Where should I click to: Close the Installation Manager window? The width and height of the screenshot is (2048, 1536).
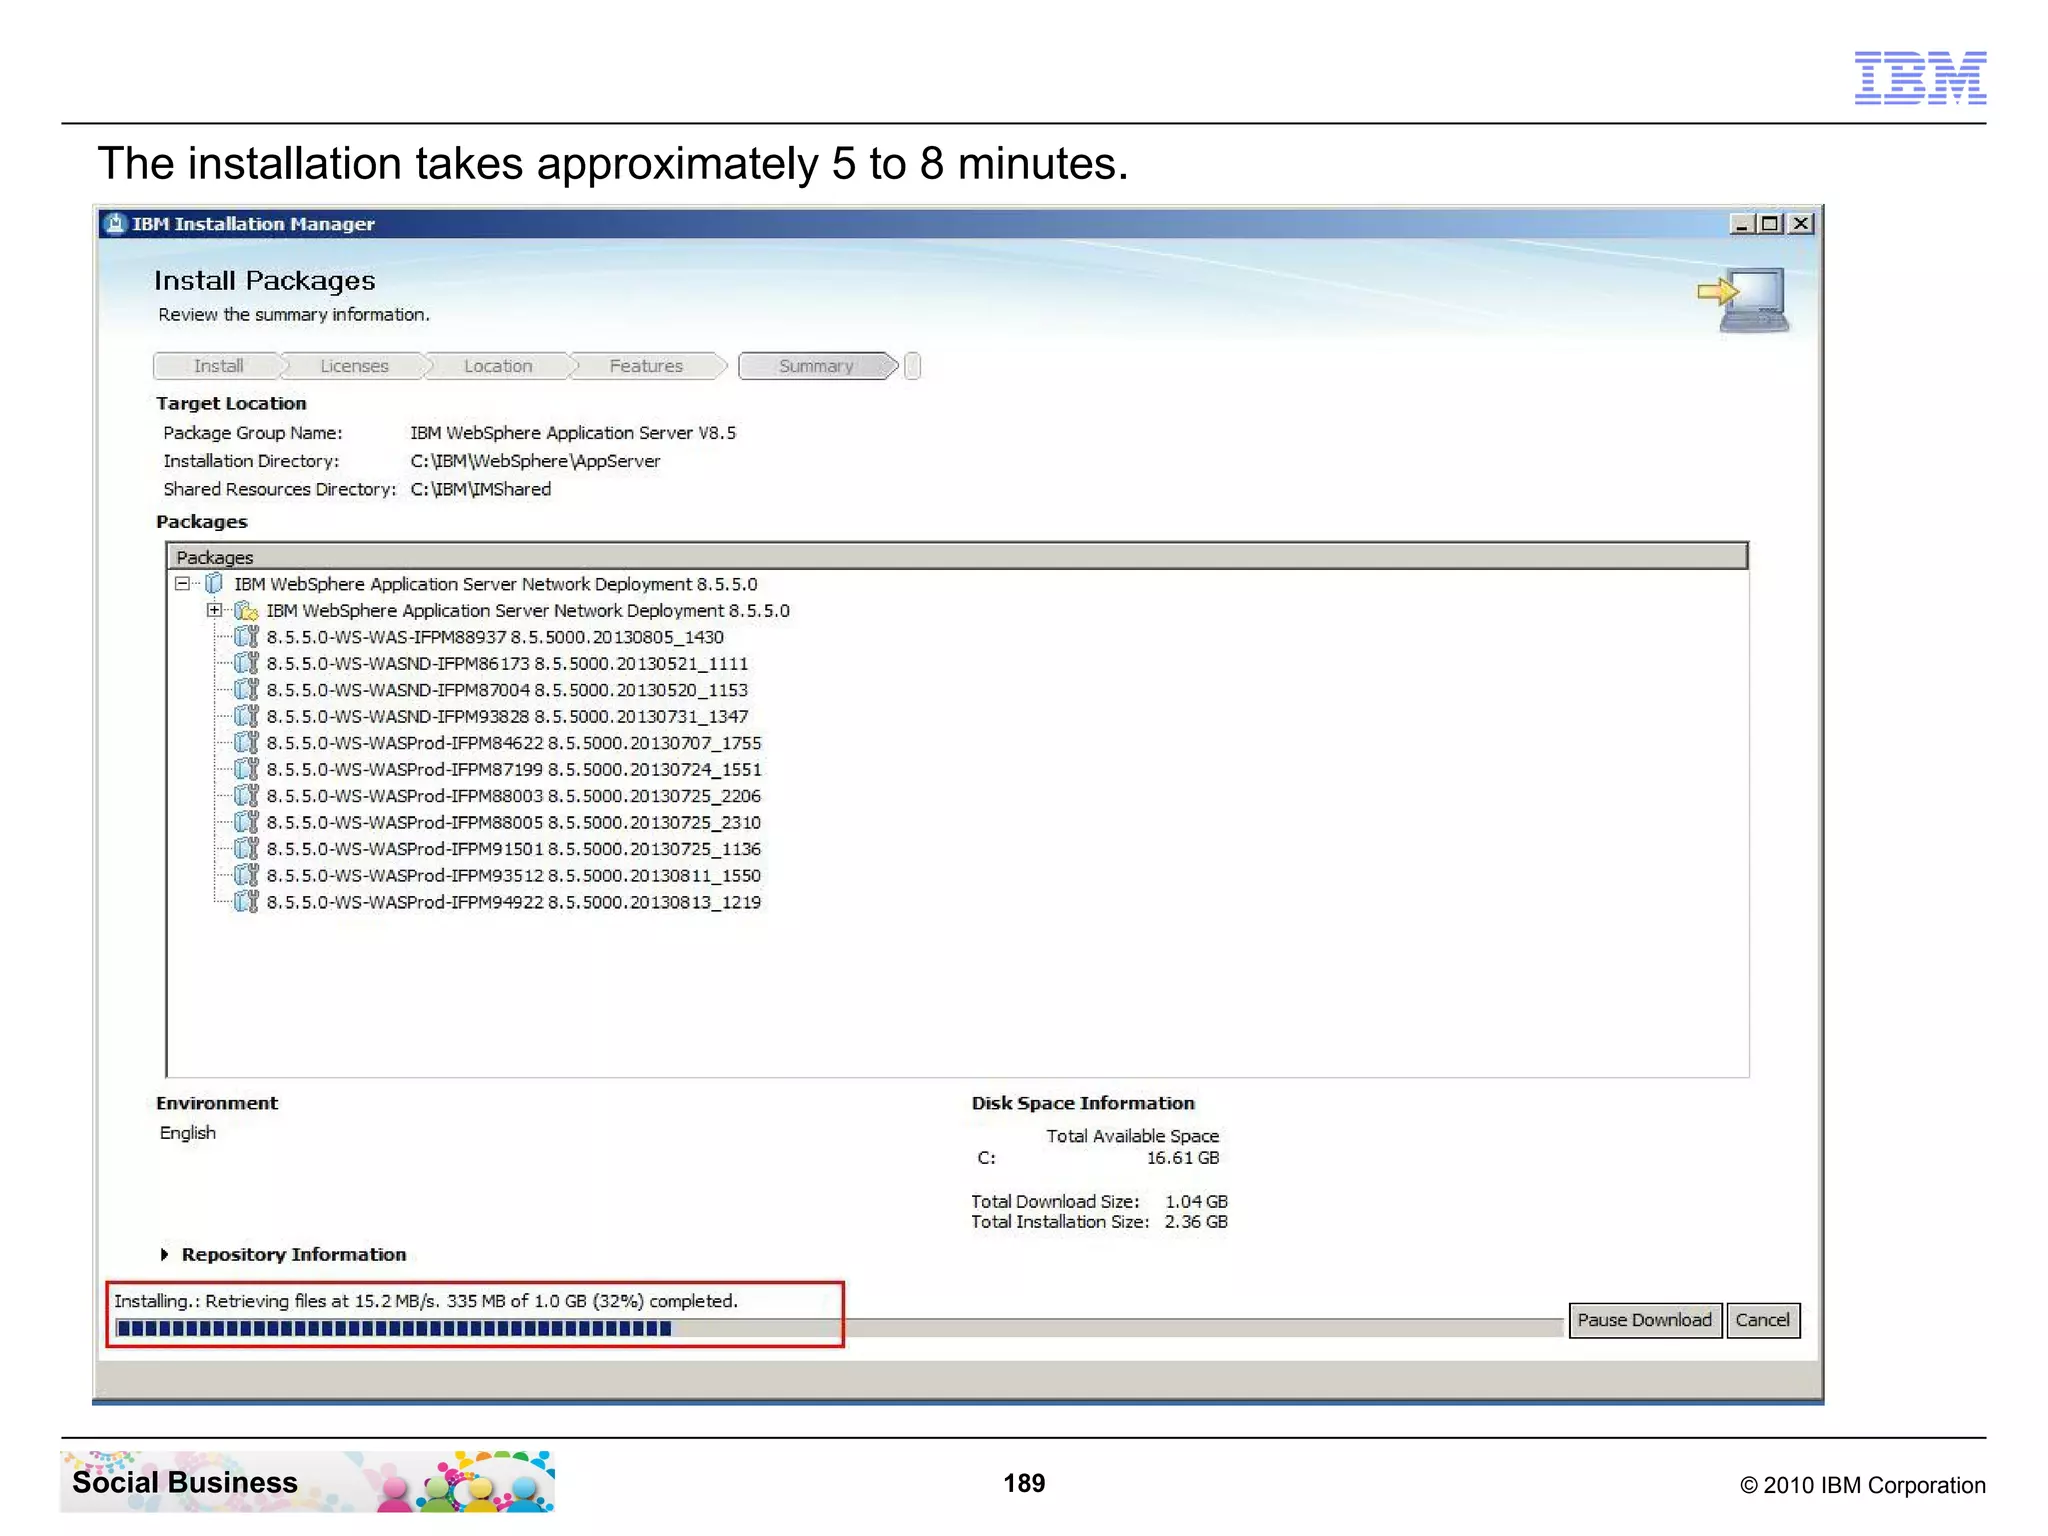(x=1801, y=224)
